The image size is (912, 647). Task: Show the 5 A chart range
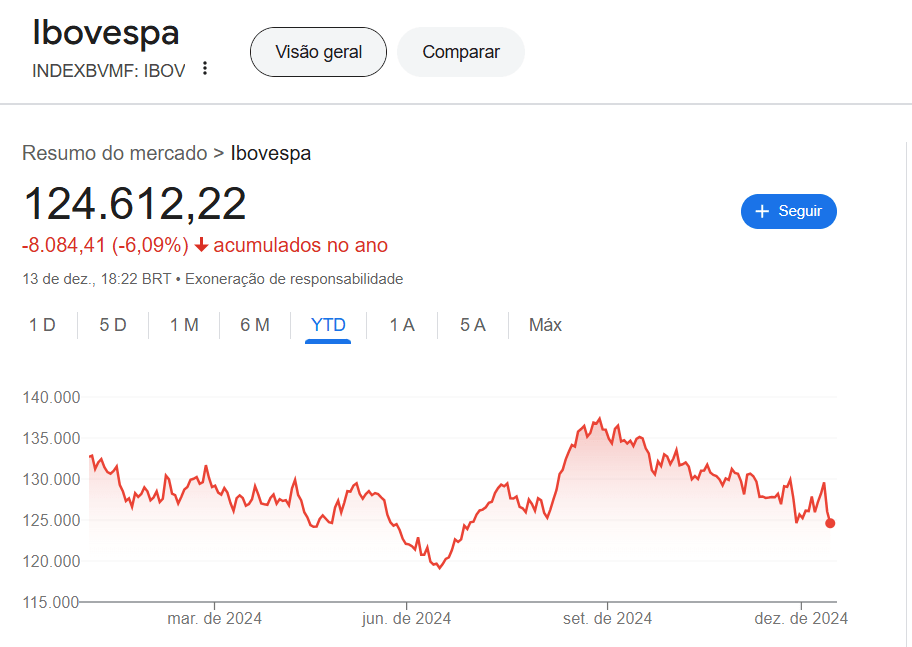473,325
